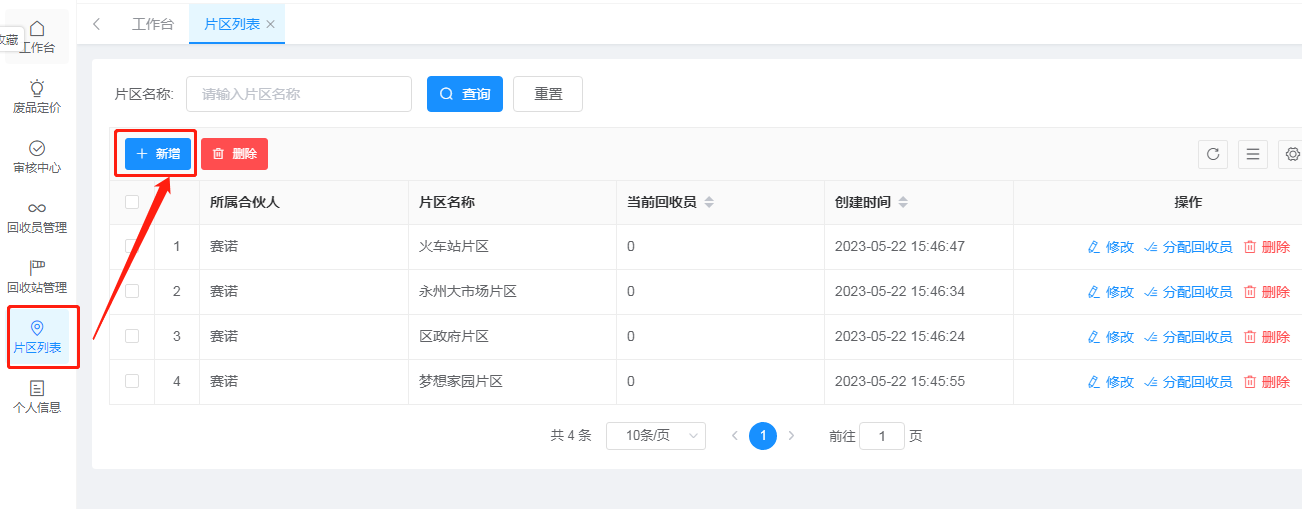
Task: Click the refresh table icon
Action: 1213,154
